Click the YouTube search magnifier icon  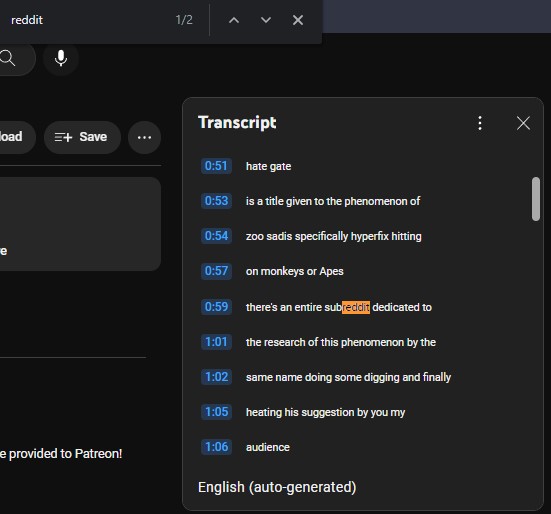click(8, 58)
